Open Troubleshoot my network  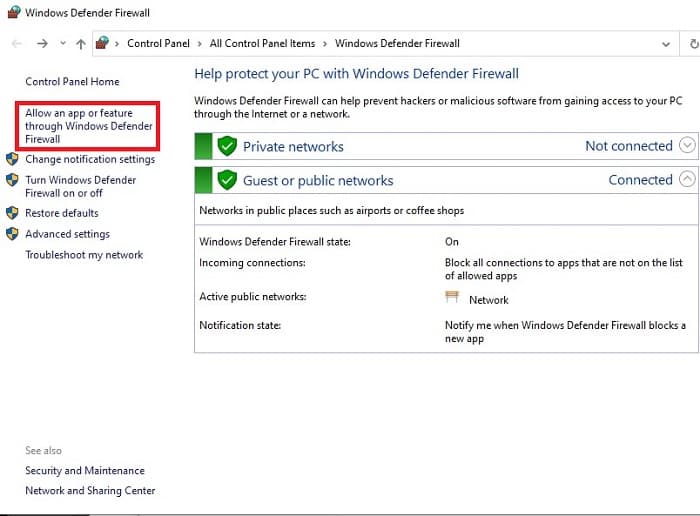84,255
